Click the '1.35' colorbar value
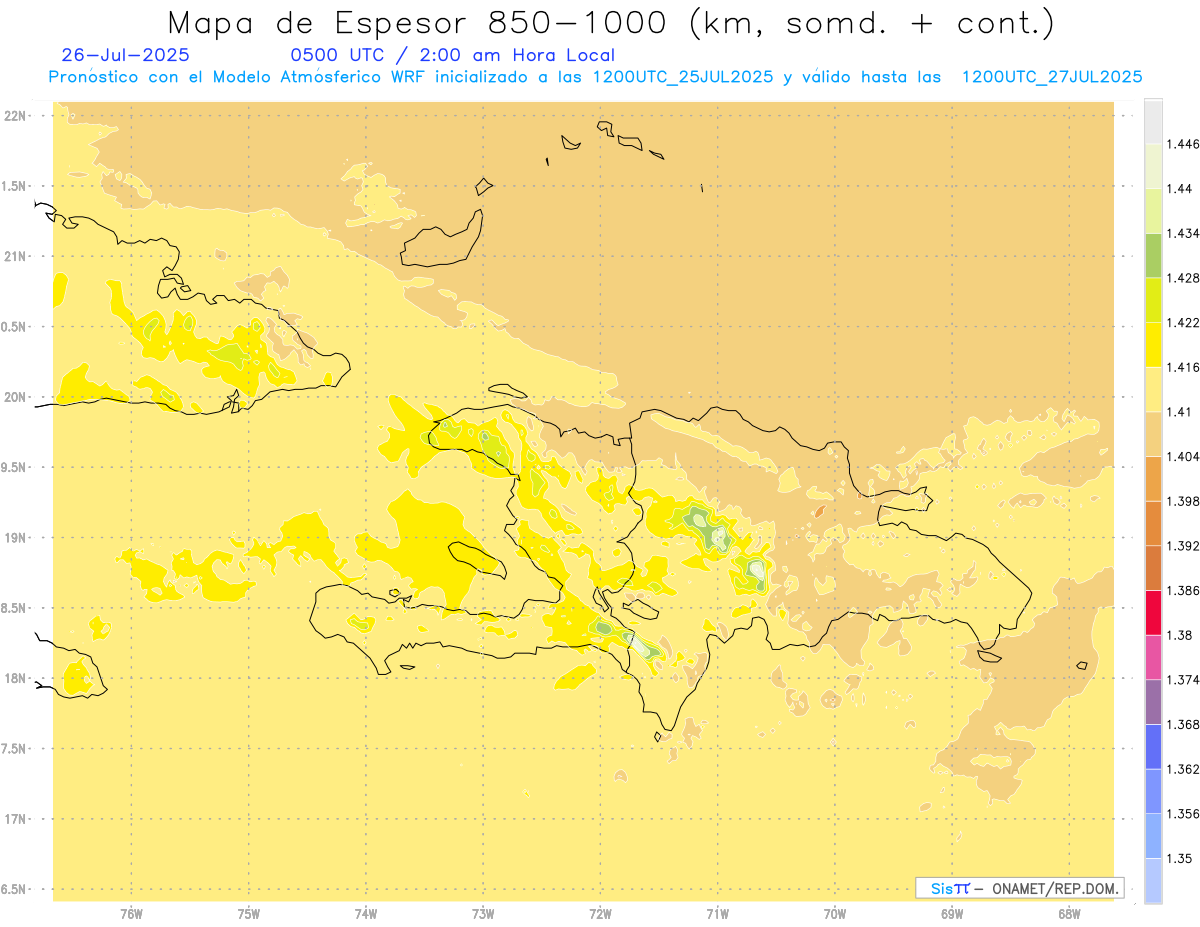The width and height of the screenshot is (1200, 927). pyautogui.click(x=1181, y=858)
